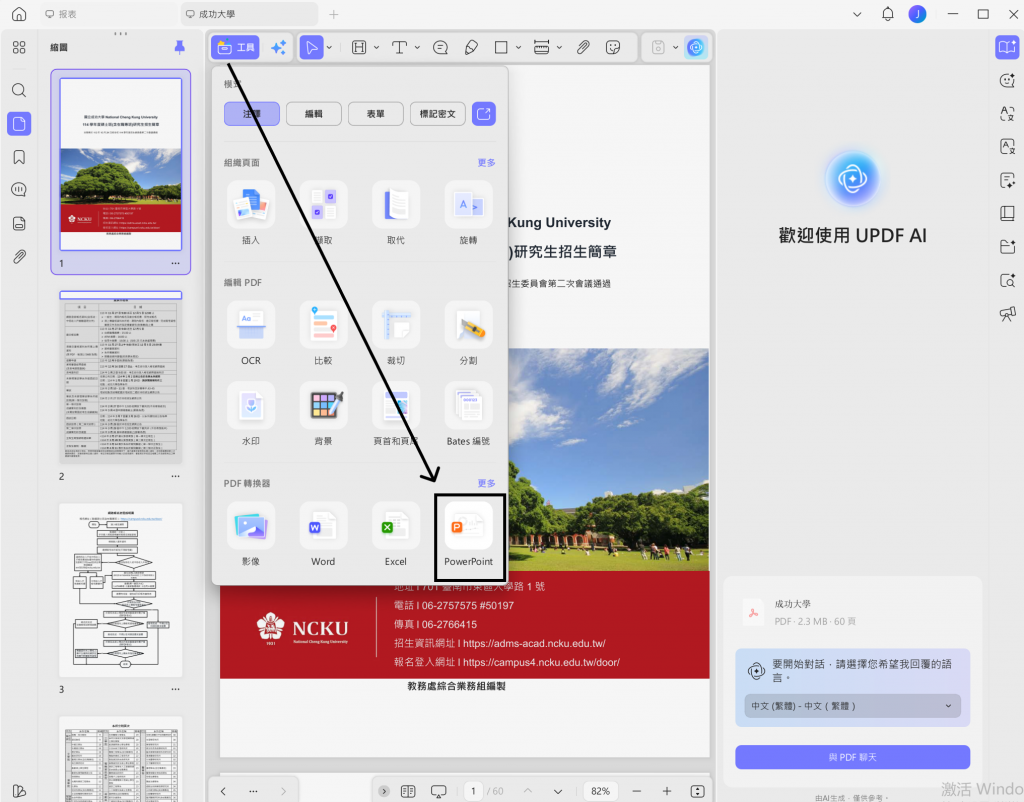
Task: Open the 工具 tools menu button
Action: click(235, 48)
